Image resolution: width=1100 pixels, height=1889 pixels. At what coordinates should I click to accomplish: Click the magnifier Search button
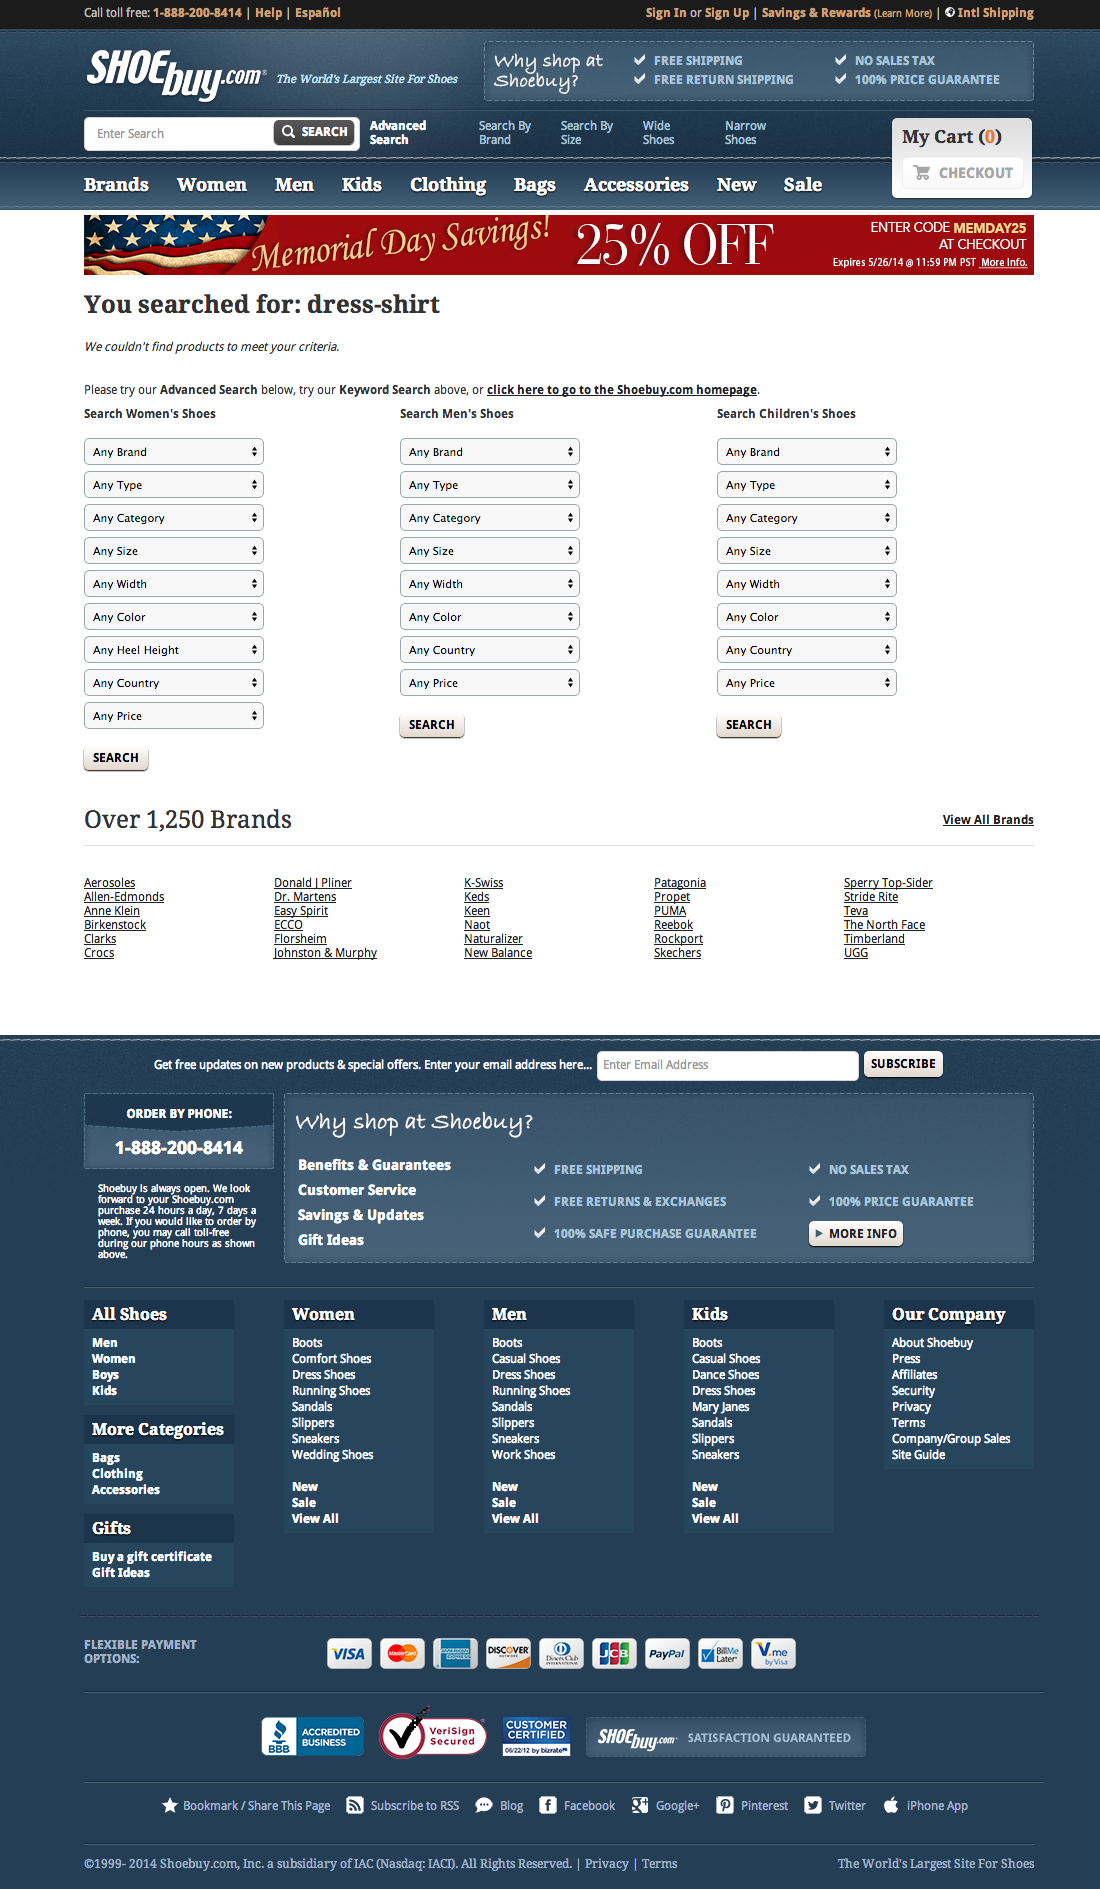(315, 132)
